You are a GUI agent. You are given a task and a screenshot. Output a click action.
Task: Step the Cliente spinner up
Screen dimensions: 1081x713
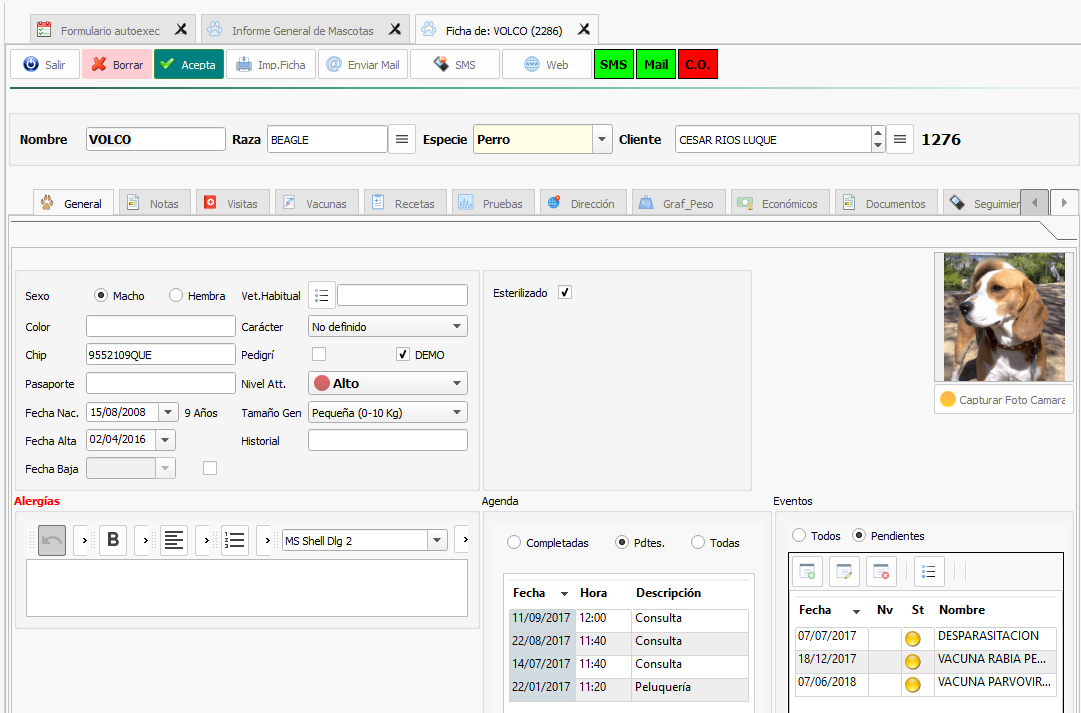coord(878,133)
